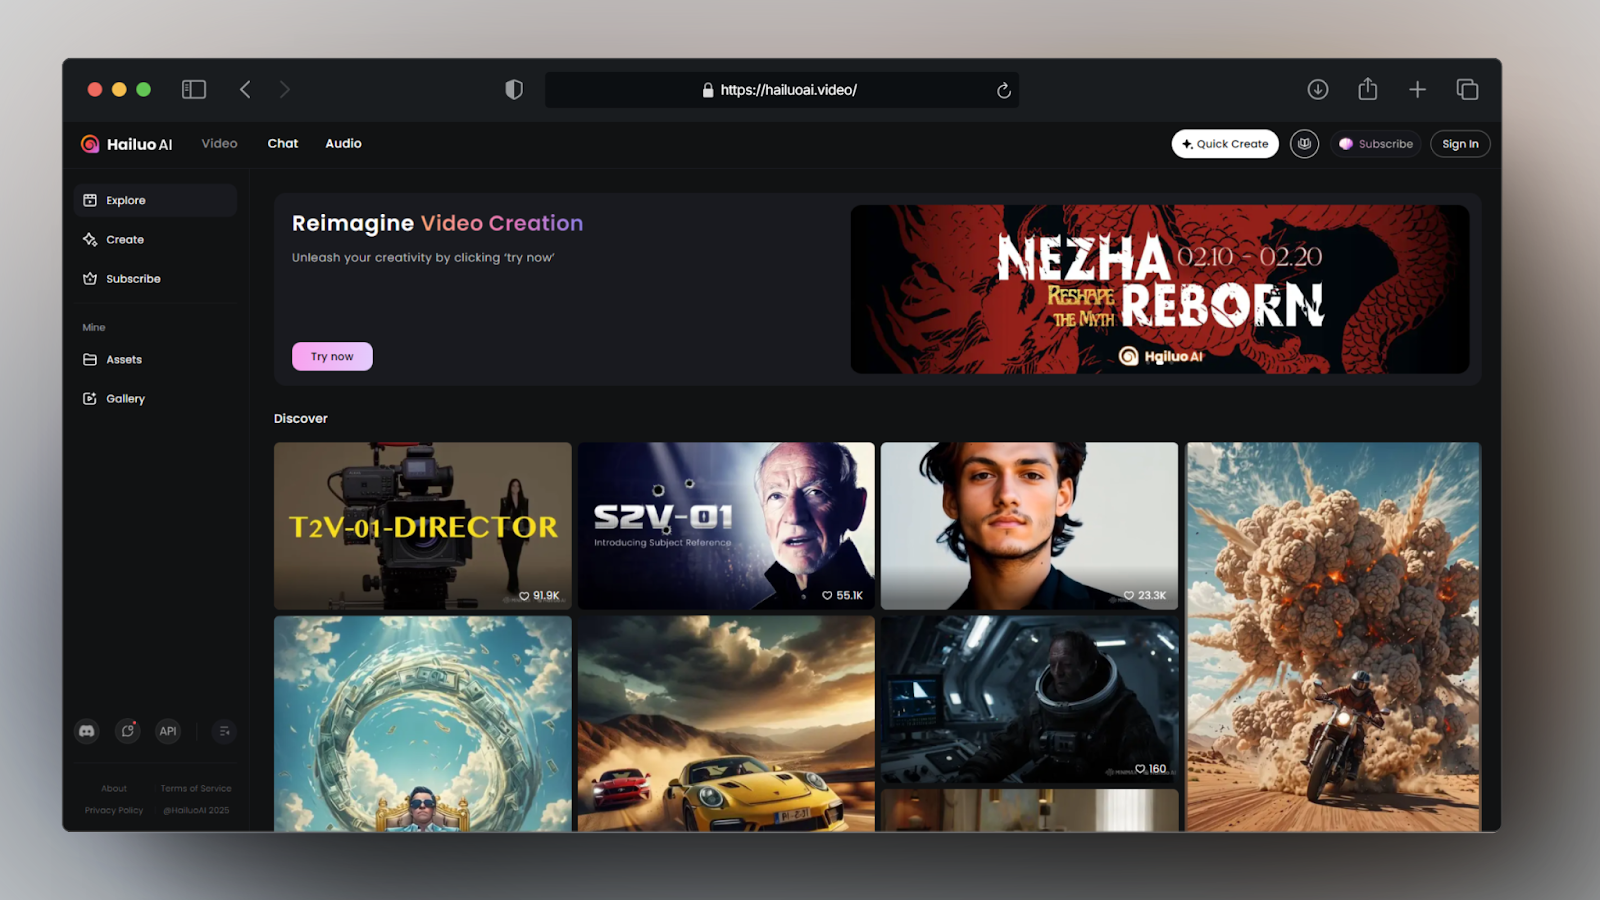Click the Try now button
Screen dimensions: 1600x900
[x=332, y=357]
